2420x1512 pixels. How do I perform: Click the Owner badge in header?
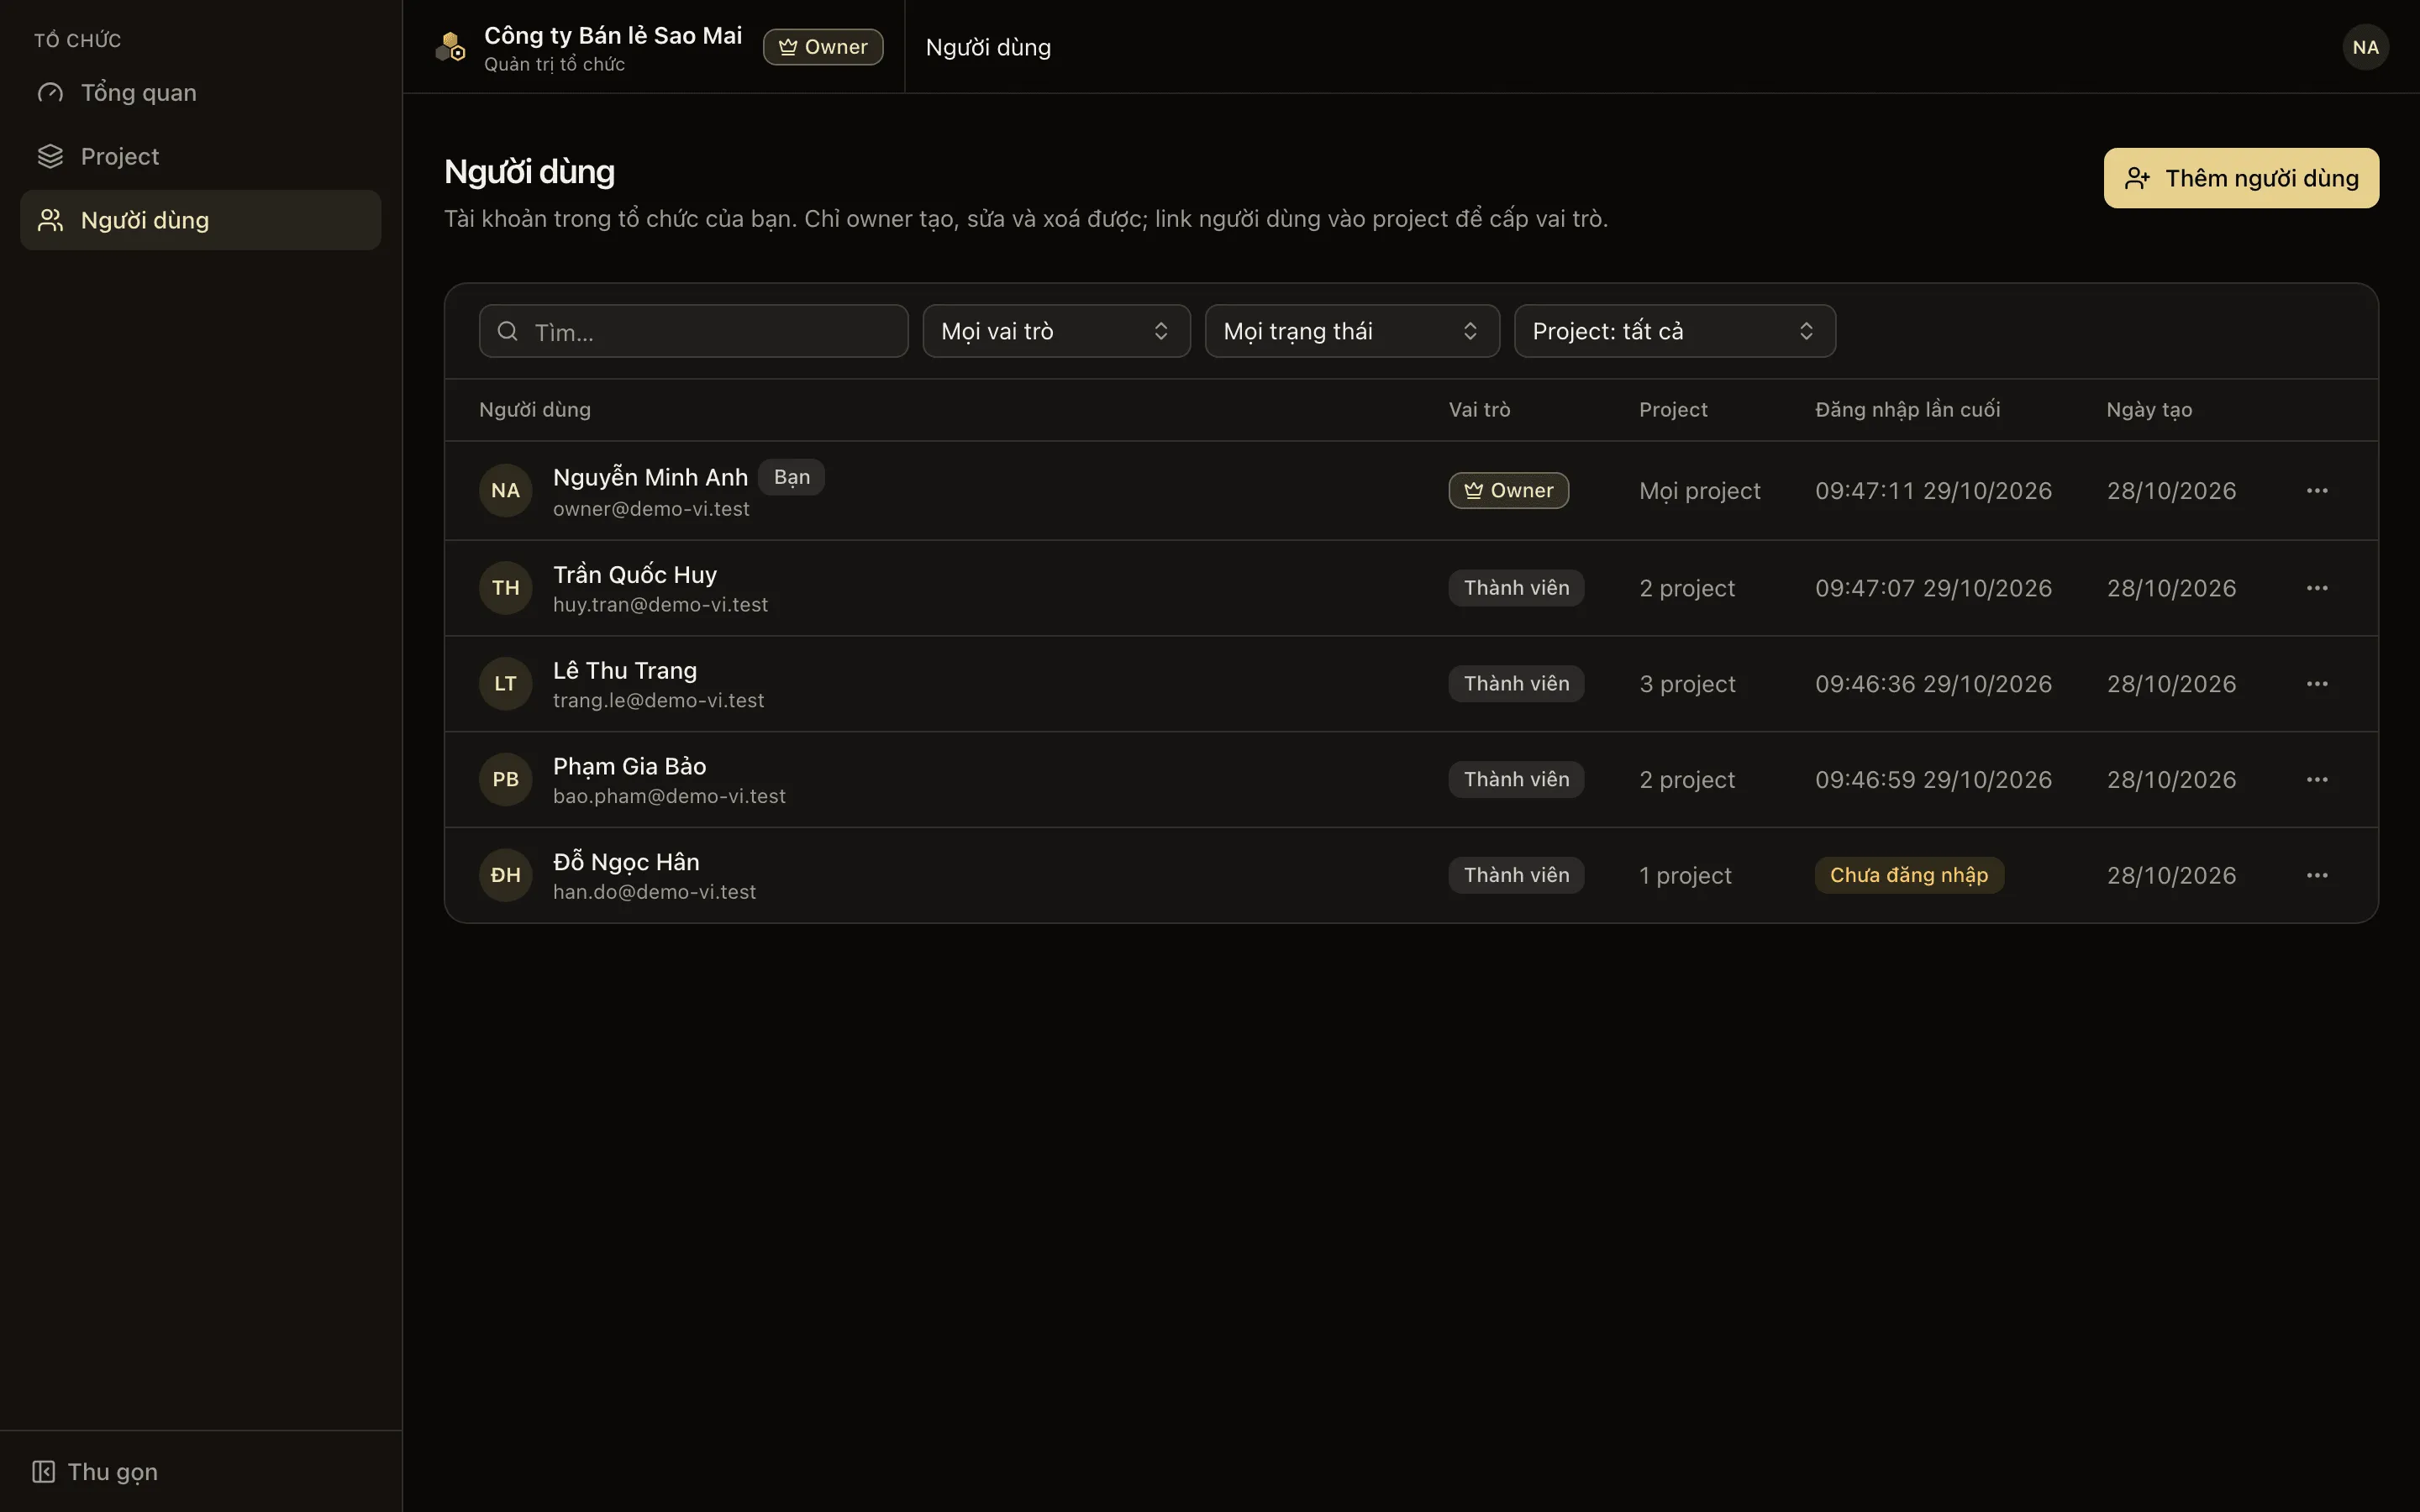pos(823,47)
